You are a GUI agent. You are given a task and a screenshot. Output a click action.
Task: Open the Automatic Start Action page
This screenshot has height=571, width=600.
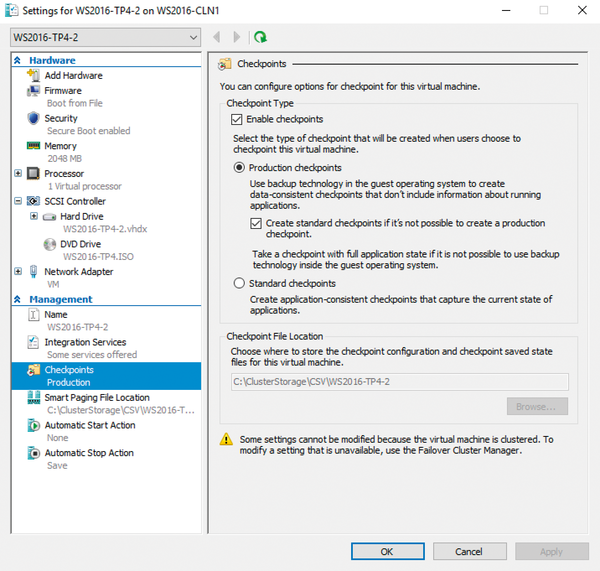pos(90,425)
